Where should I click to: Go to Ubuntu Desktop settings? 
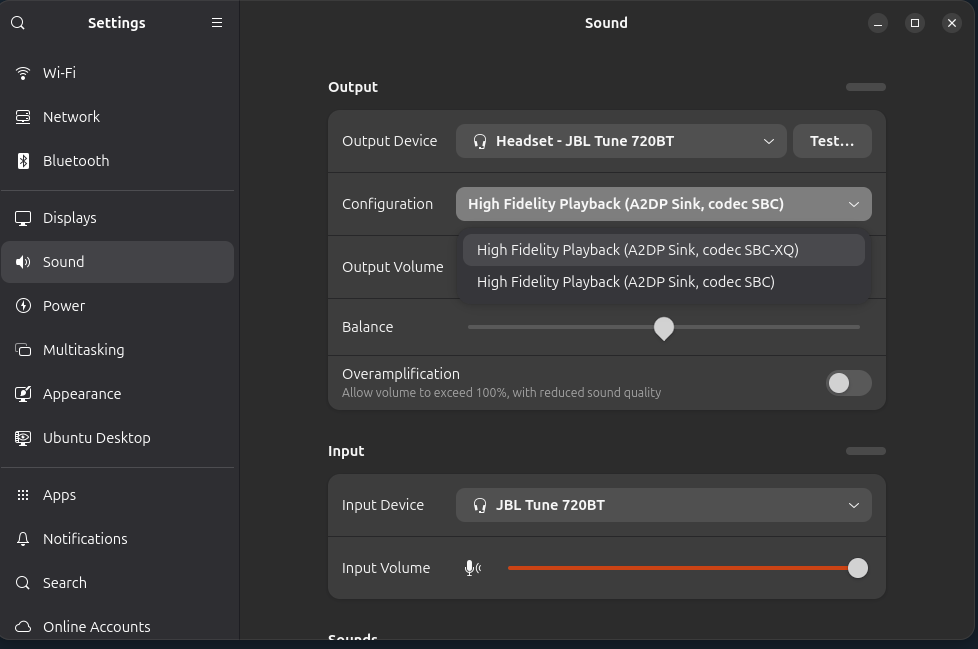click(96, 438)
